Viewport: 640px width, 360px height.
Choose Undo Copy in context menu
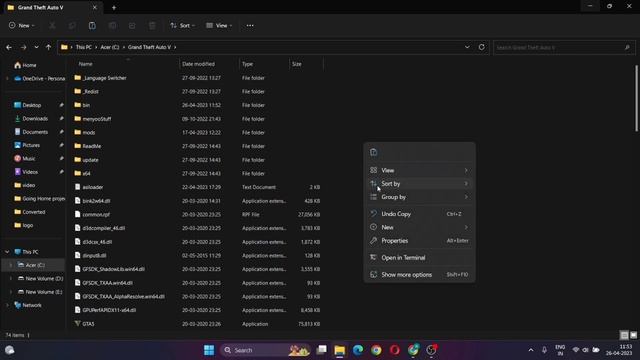point(419,214)
